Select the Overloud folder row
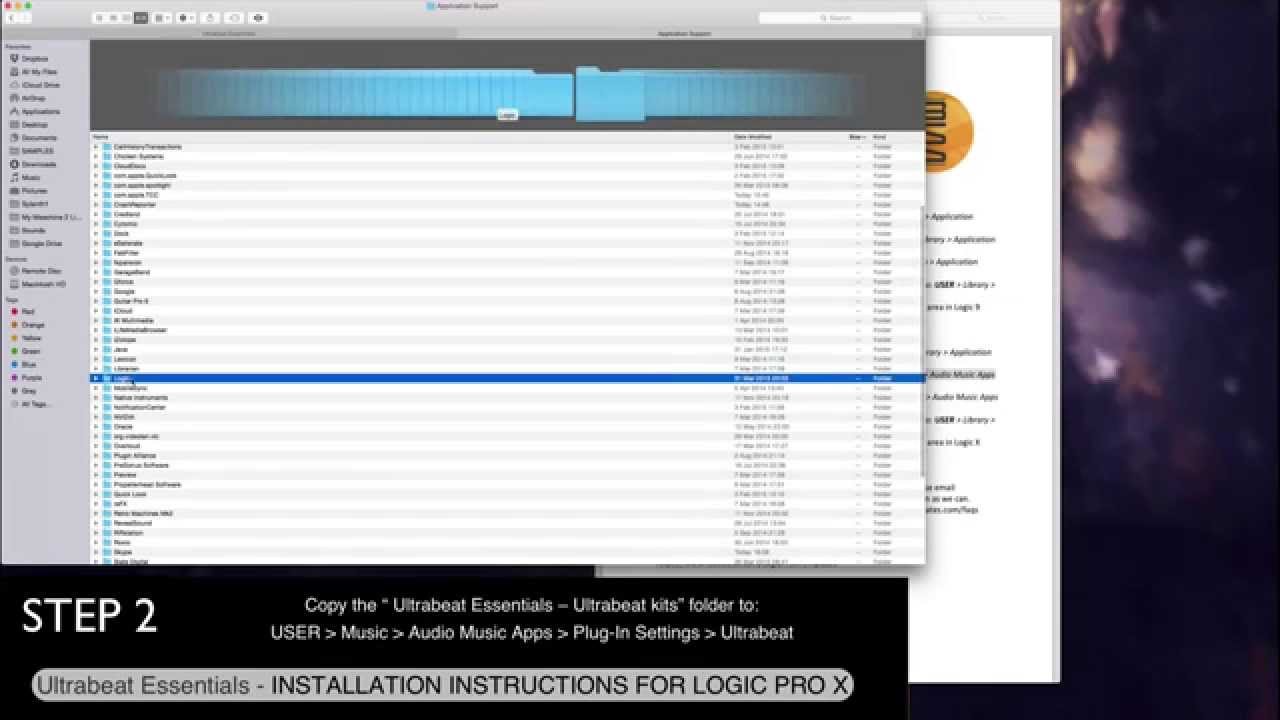1280x720 pixels. tap(506, 446)
